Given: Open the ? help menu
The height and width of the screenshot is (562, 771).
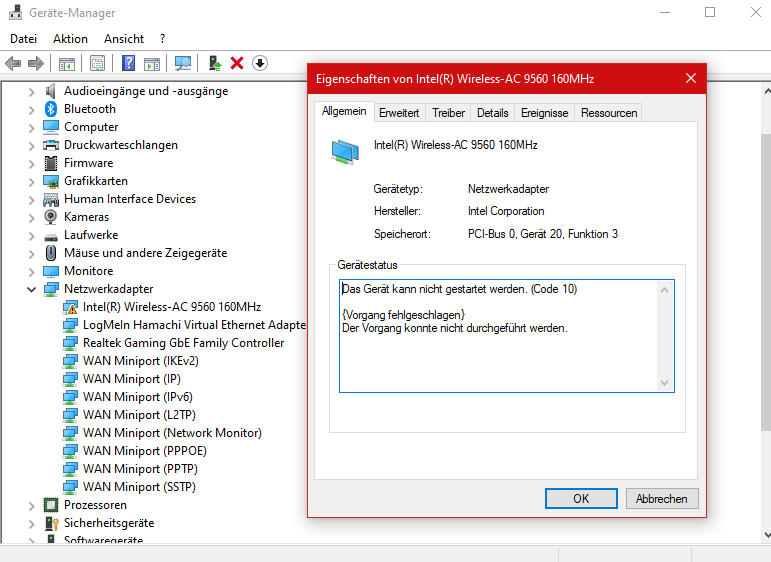Looking at the screenshot, I should point(162,39).
